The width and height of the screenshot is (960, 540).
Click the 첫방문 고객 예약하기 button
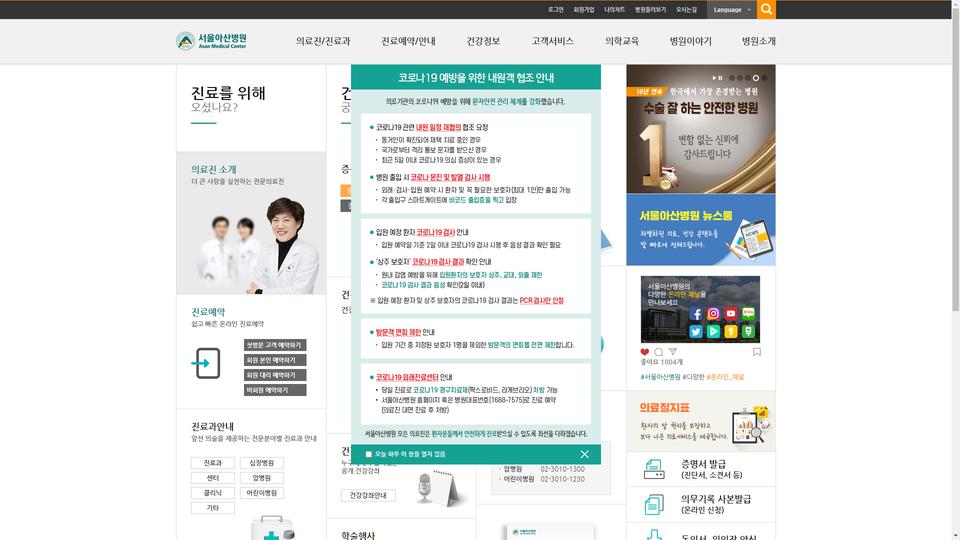coord(275,345)
